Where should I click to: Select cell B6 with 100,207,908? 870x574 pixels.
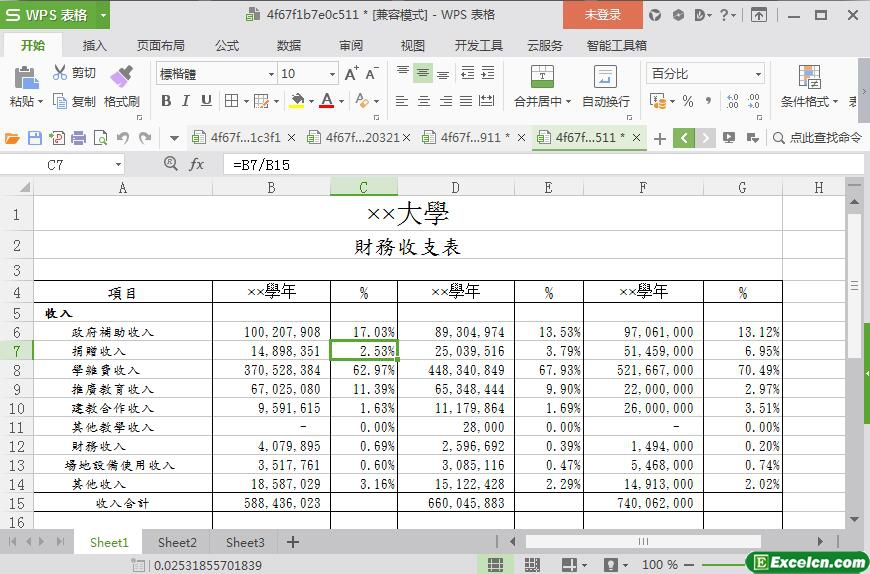pyautogui.click(x=271, y=332)
